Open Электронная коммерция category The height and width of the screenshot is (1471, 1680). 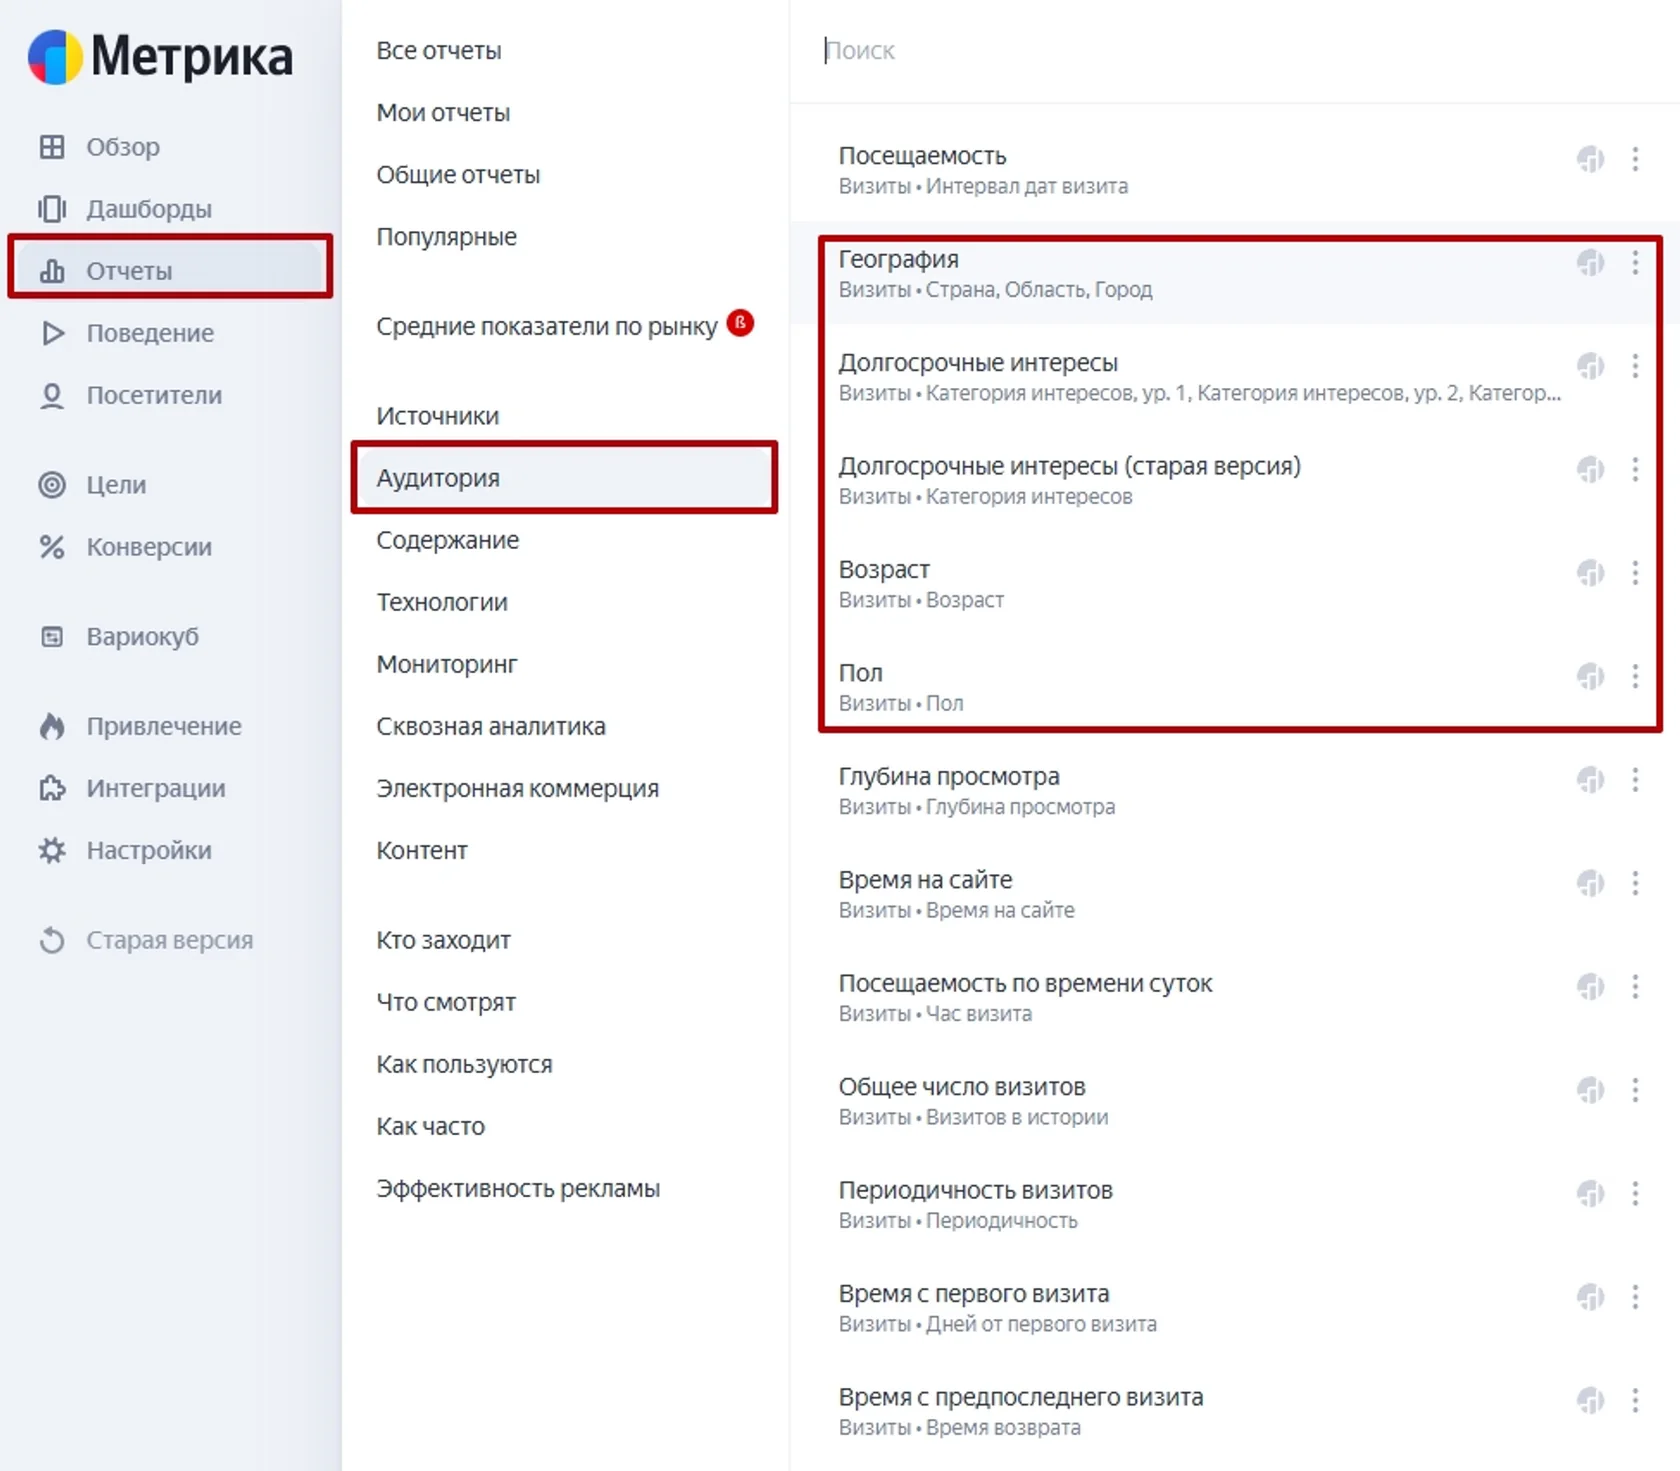pos(518,788)
